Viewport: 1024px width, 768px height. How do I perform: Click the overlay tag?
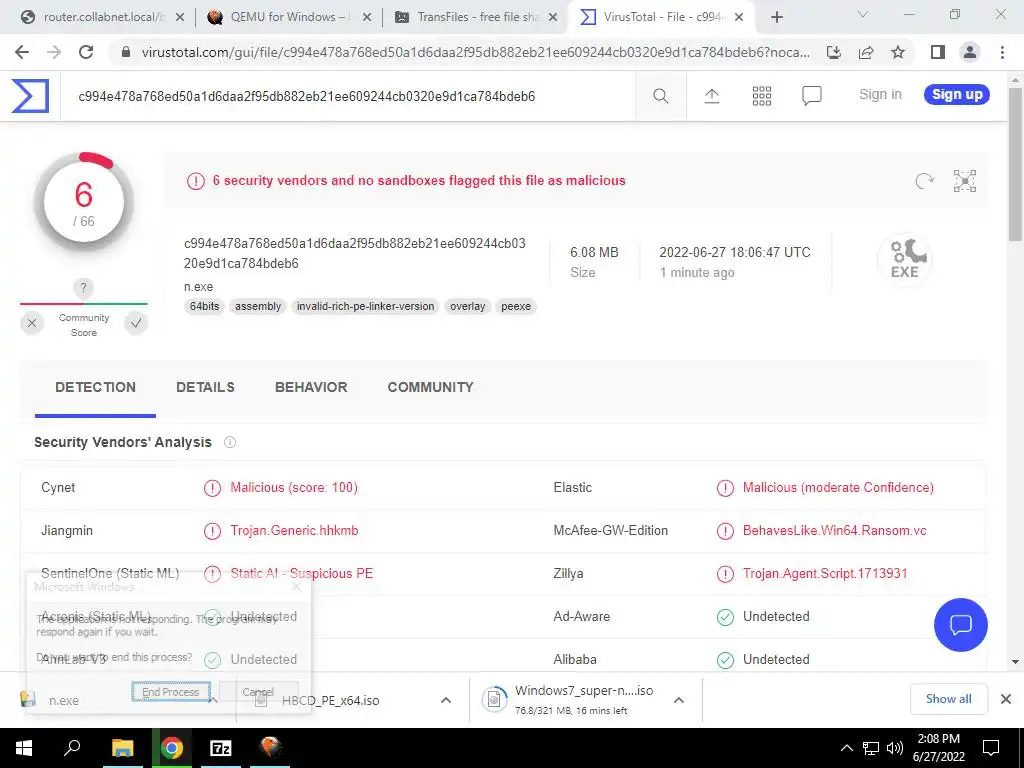[468, 306]
